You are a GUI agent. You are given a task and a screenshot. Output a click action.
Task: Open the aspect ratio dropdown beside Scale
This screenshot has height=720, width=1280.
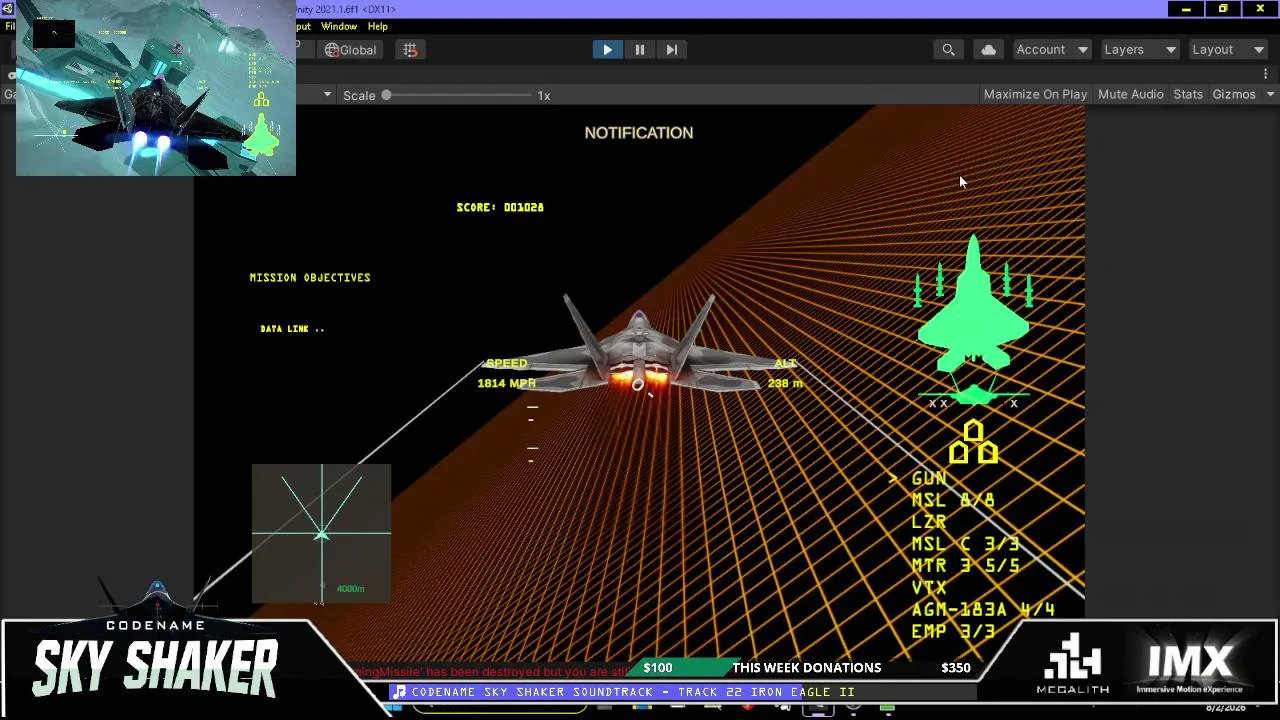point(327,95)
